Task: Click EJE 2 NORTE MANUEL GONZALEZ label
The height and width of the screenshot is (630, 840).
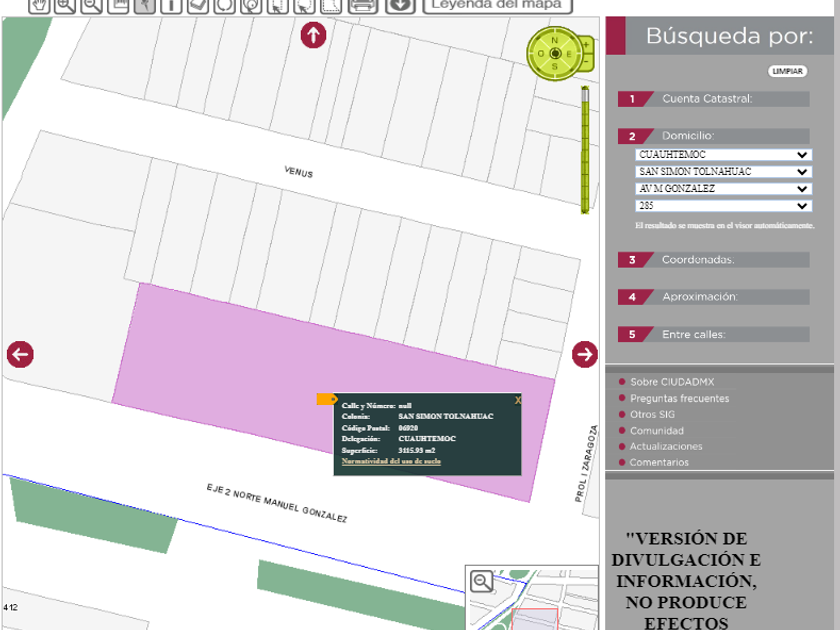Action: [277, 503]
